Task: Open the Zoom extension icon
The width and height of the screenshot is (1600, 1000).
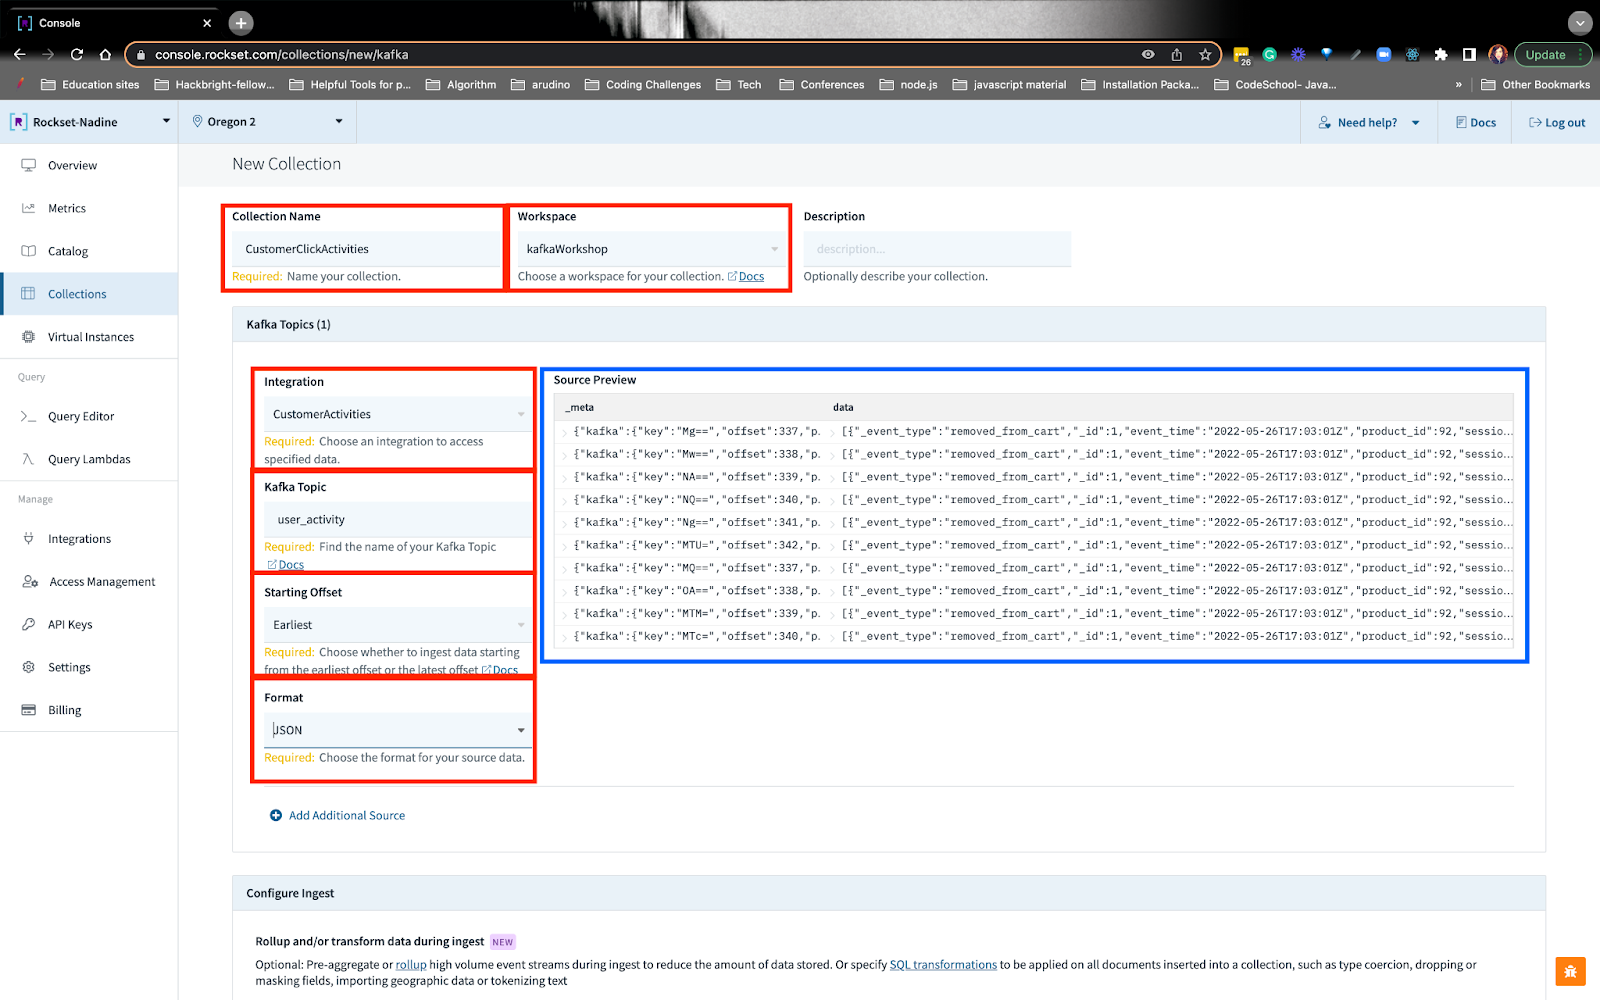Action: tap(1383, 54)
